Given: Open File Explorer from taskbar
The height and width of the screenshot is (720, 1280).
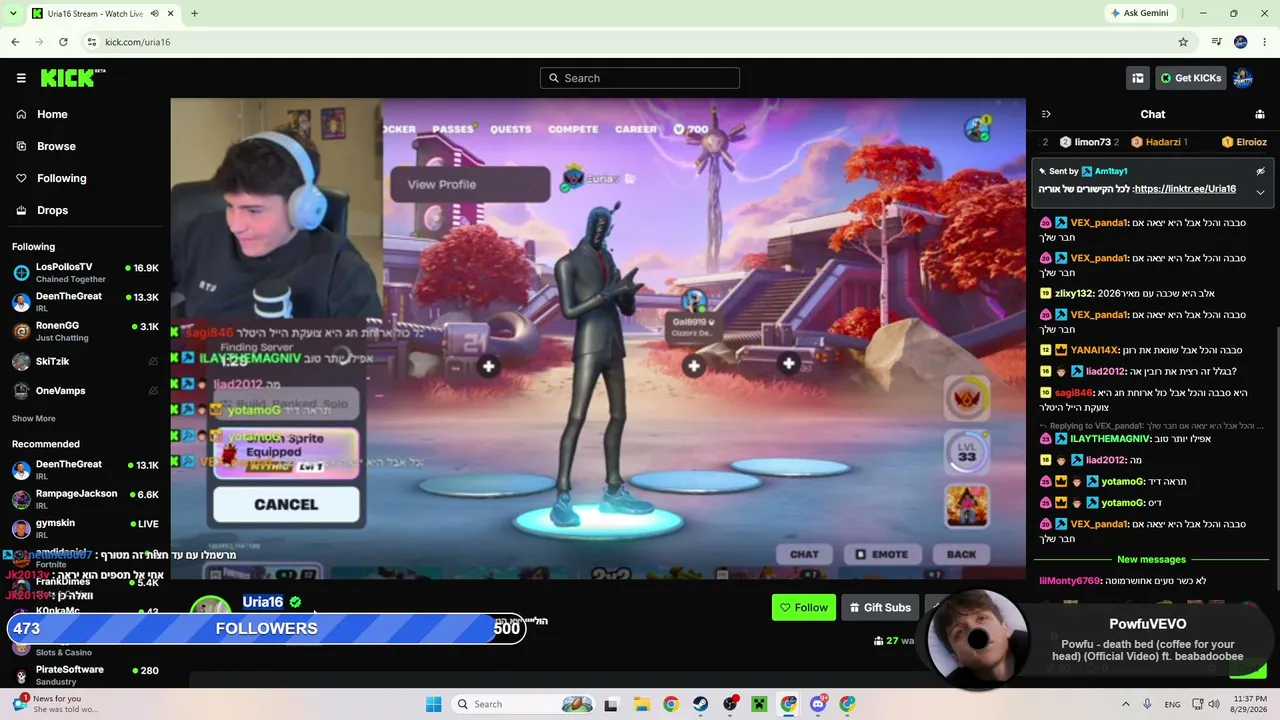Looking at the screenshot, I should 641,704.
